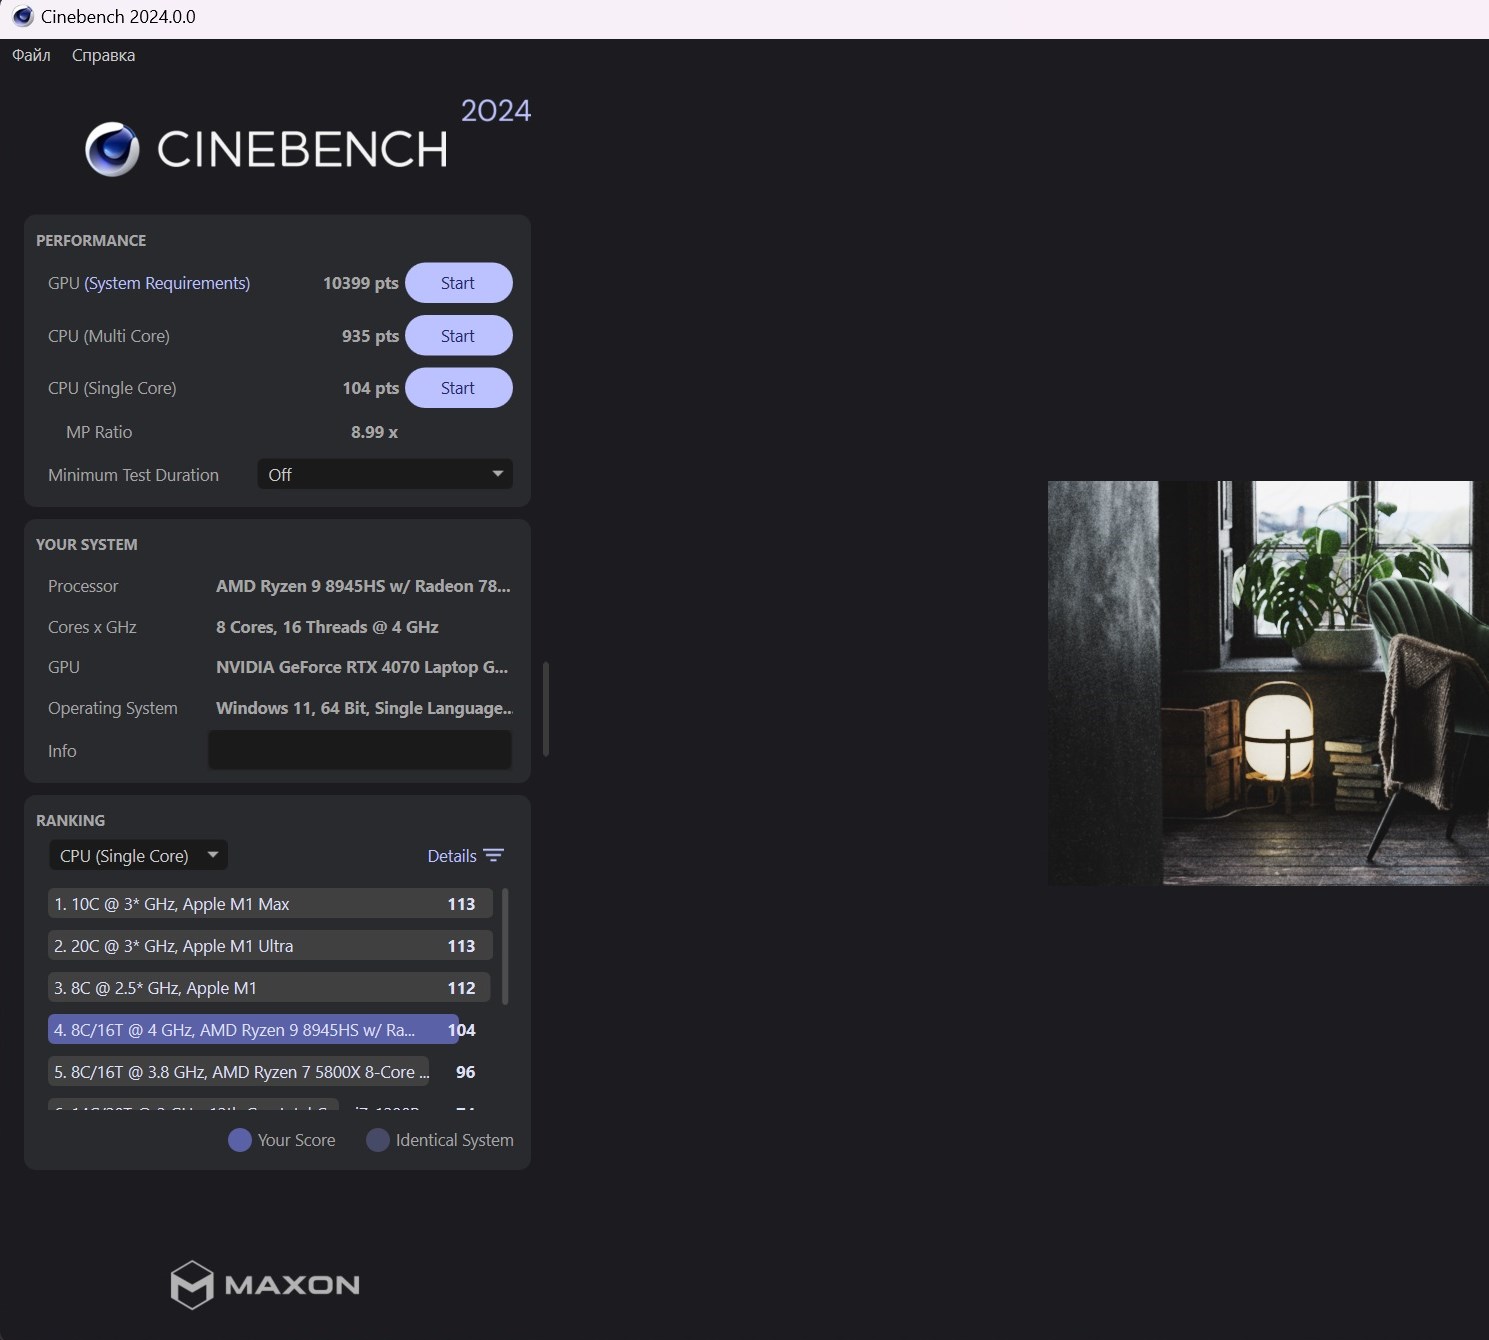Select the Apple M1 Max ranking entry
Viewport: 1489px width, 1340px height.
(270, 904)
